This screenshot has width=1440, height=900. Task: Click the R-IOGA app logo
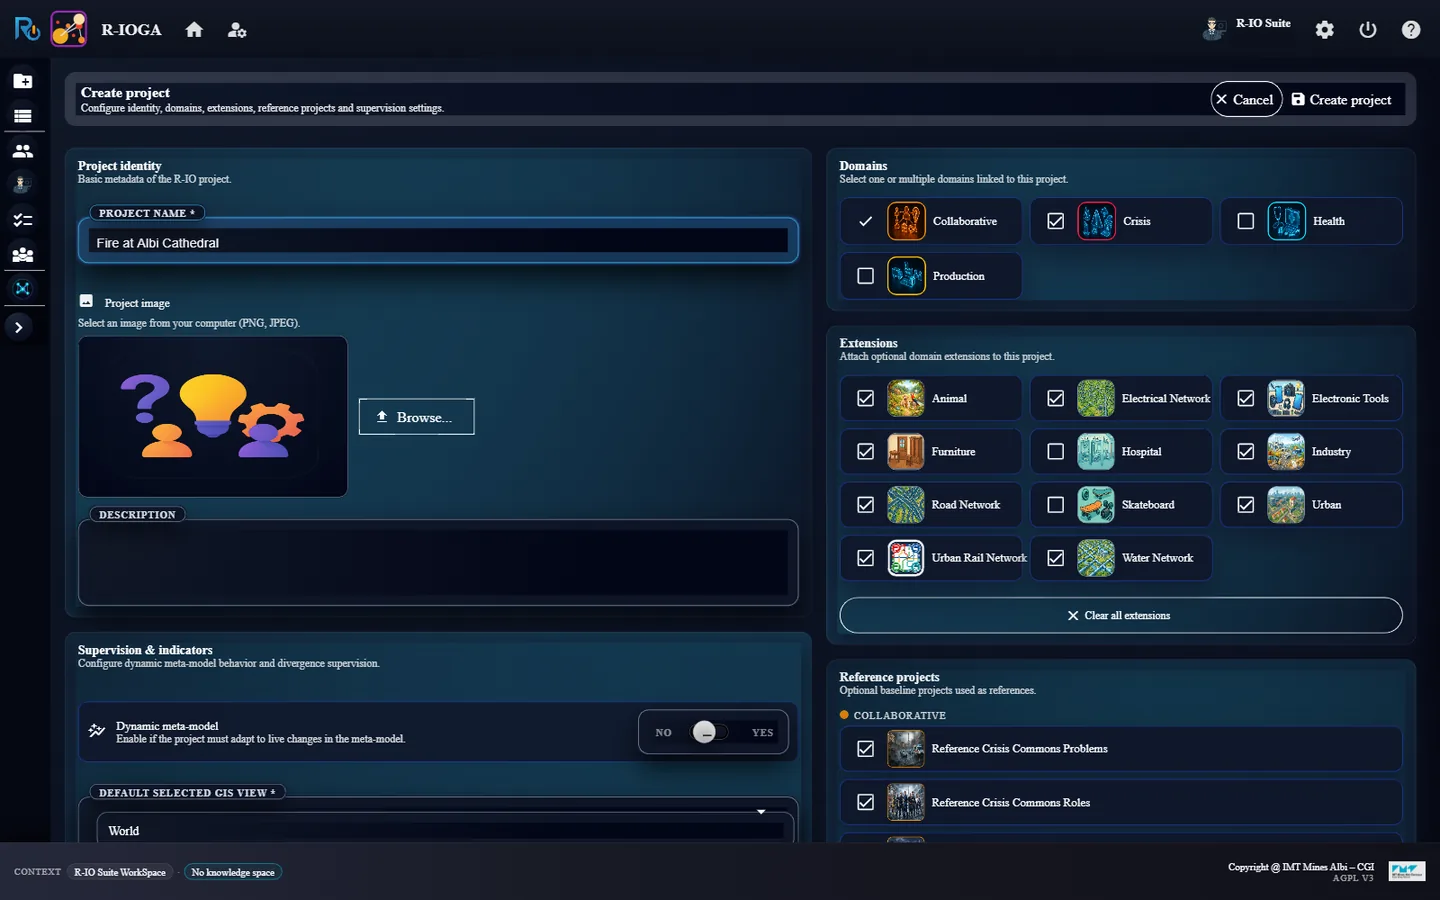point(69,29)
